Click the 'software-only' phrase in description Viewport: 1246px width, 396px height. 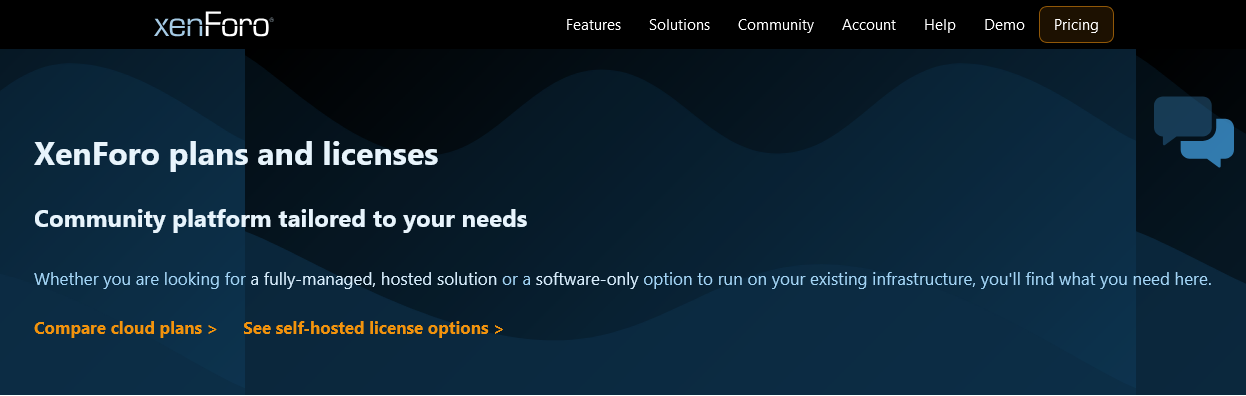[587, 279]
